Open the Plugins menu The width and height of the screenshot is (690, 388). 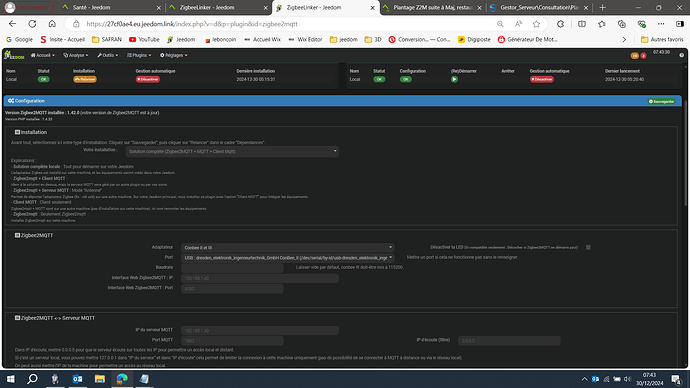click(139, 55)
